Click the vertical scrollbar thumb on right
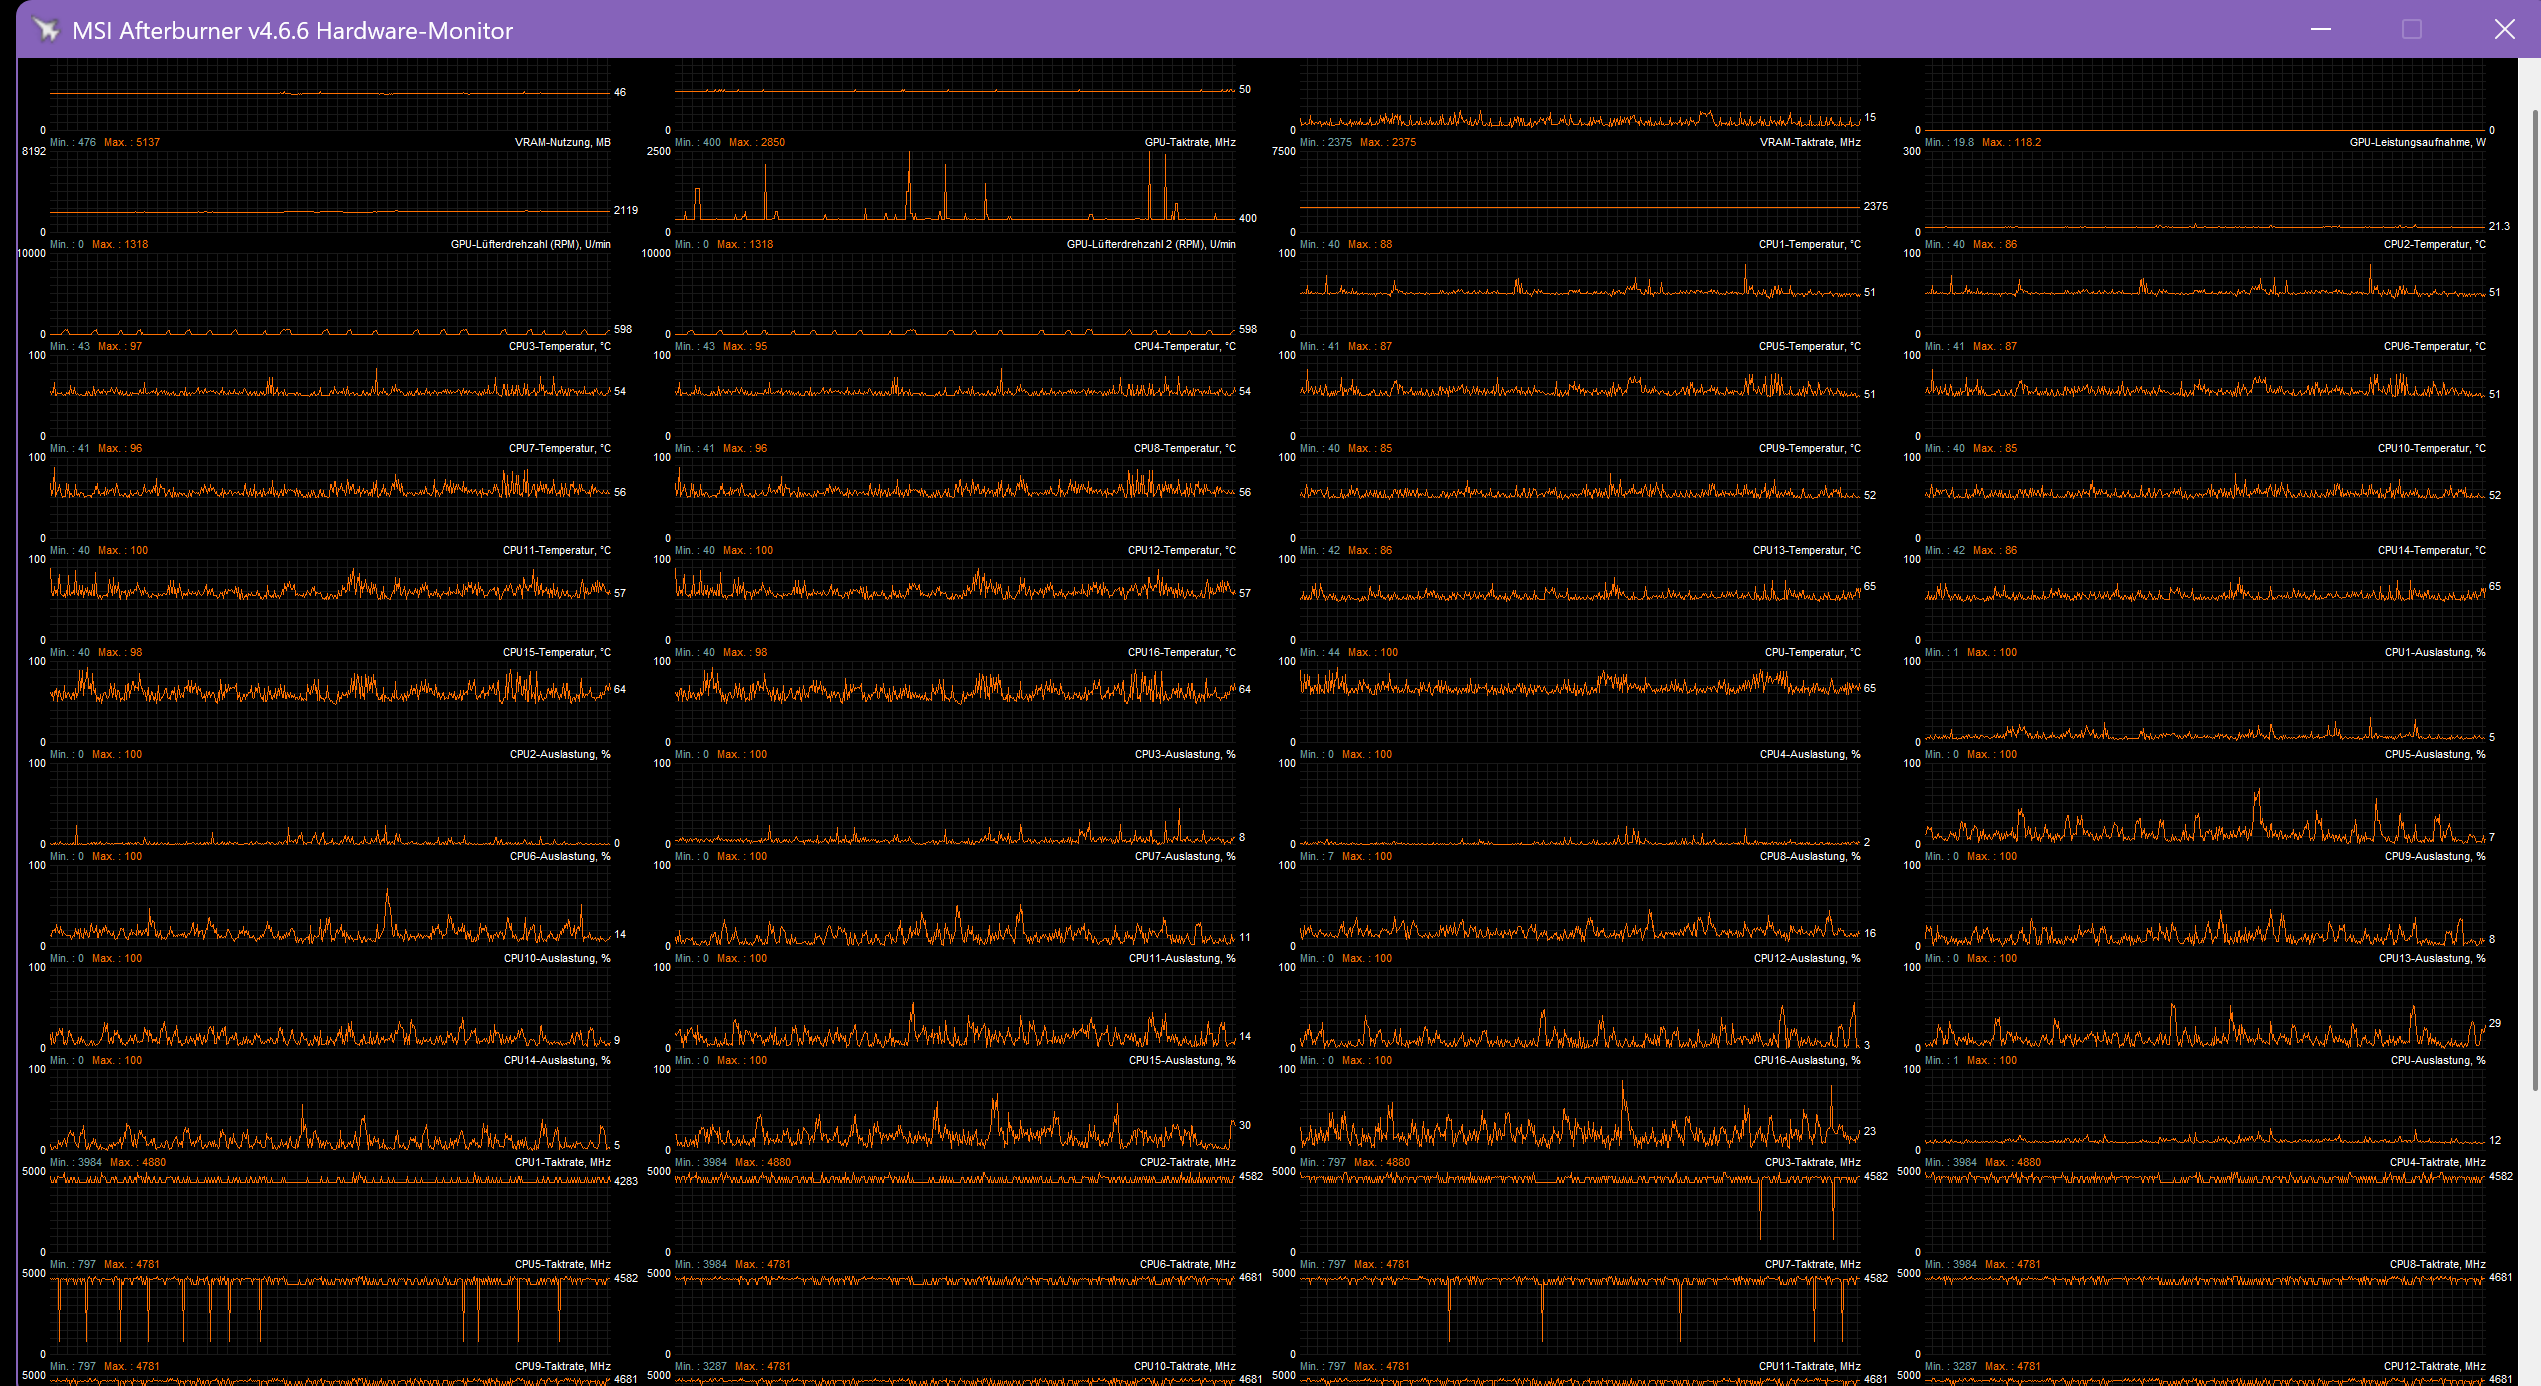The image size is (2541, 1386). click(2534, 600)
